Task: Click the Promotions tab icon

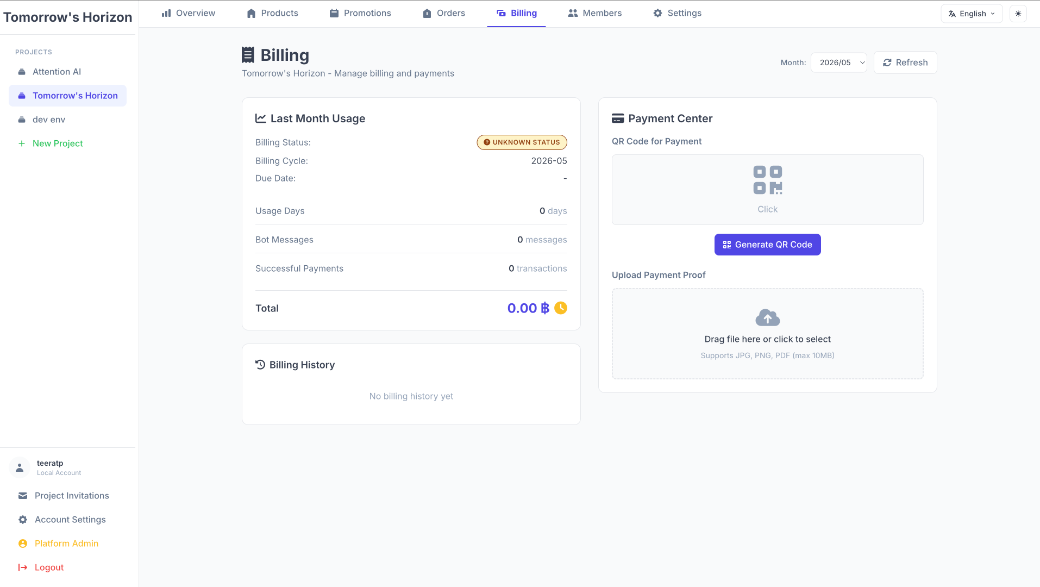Action: point(334,13)
